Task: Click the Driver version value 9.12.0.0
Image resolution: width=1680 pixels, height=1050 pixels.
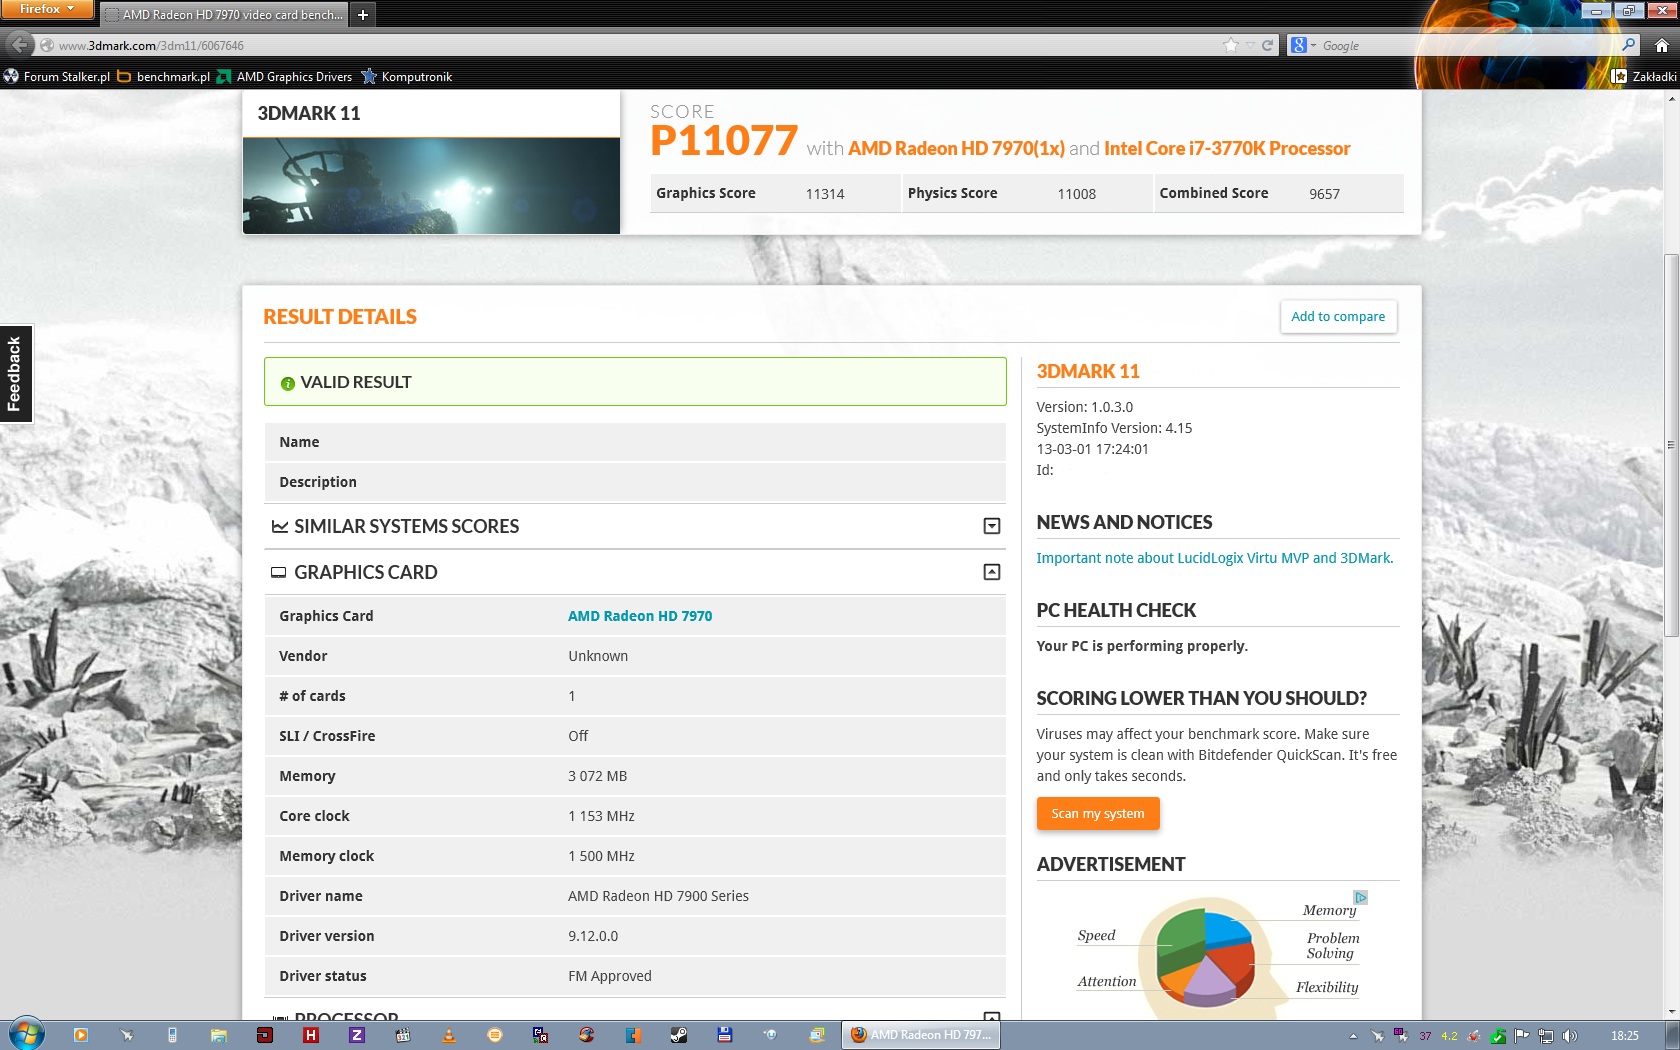Action: click(593, 936)
